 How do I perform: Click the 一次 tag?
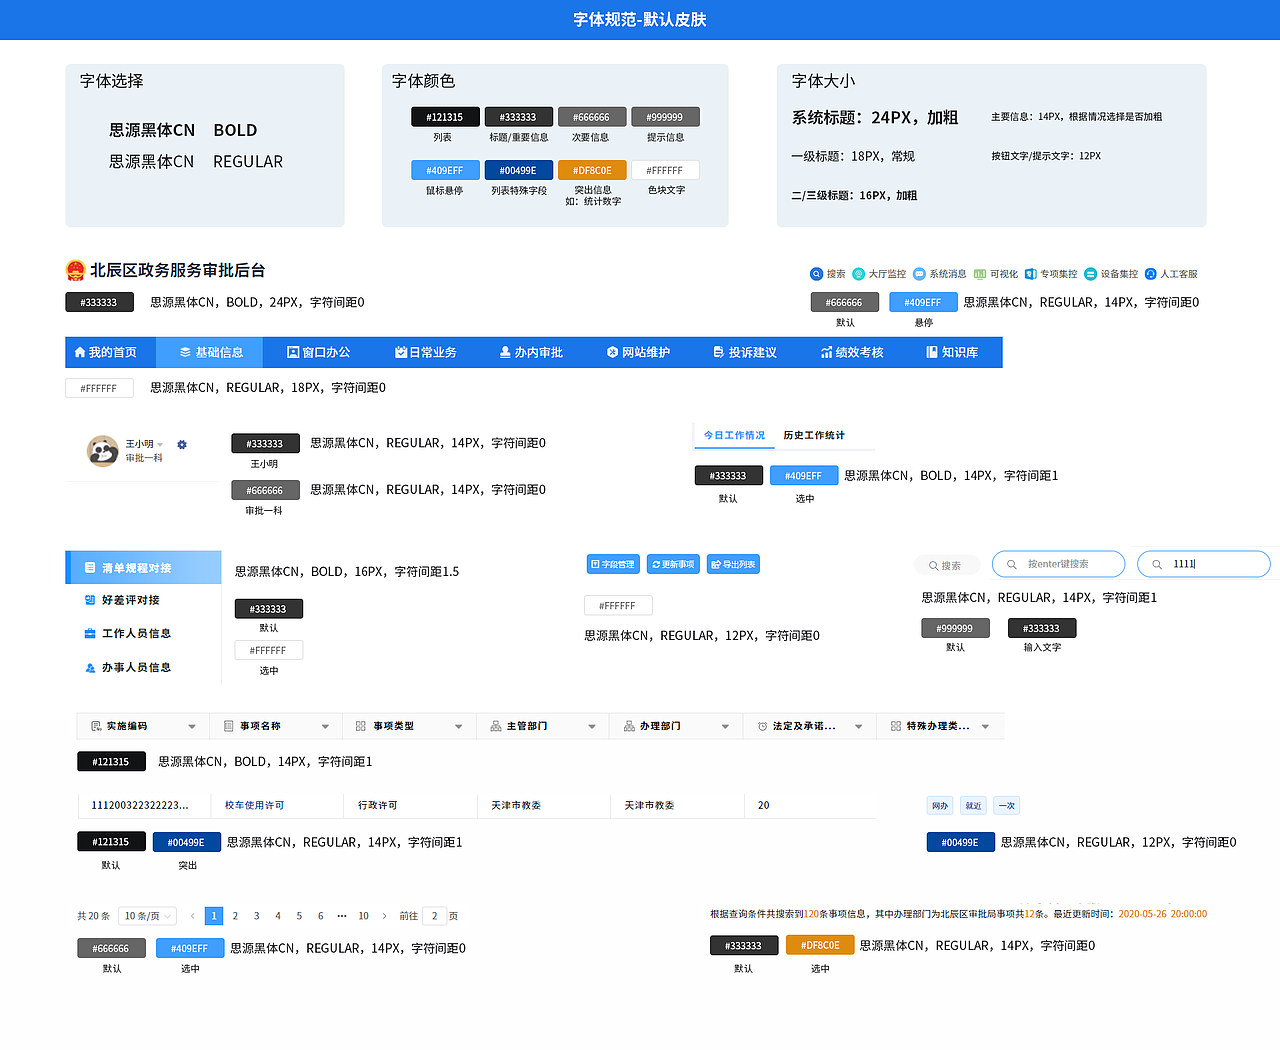[1007, 805]
